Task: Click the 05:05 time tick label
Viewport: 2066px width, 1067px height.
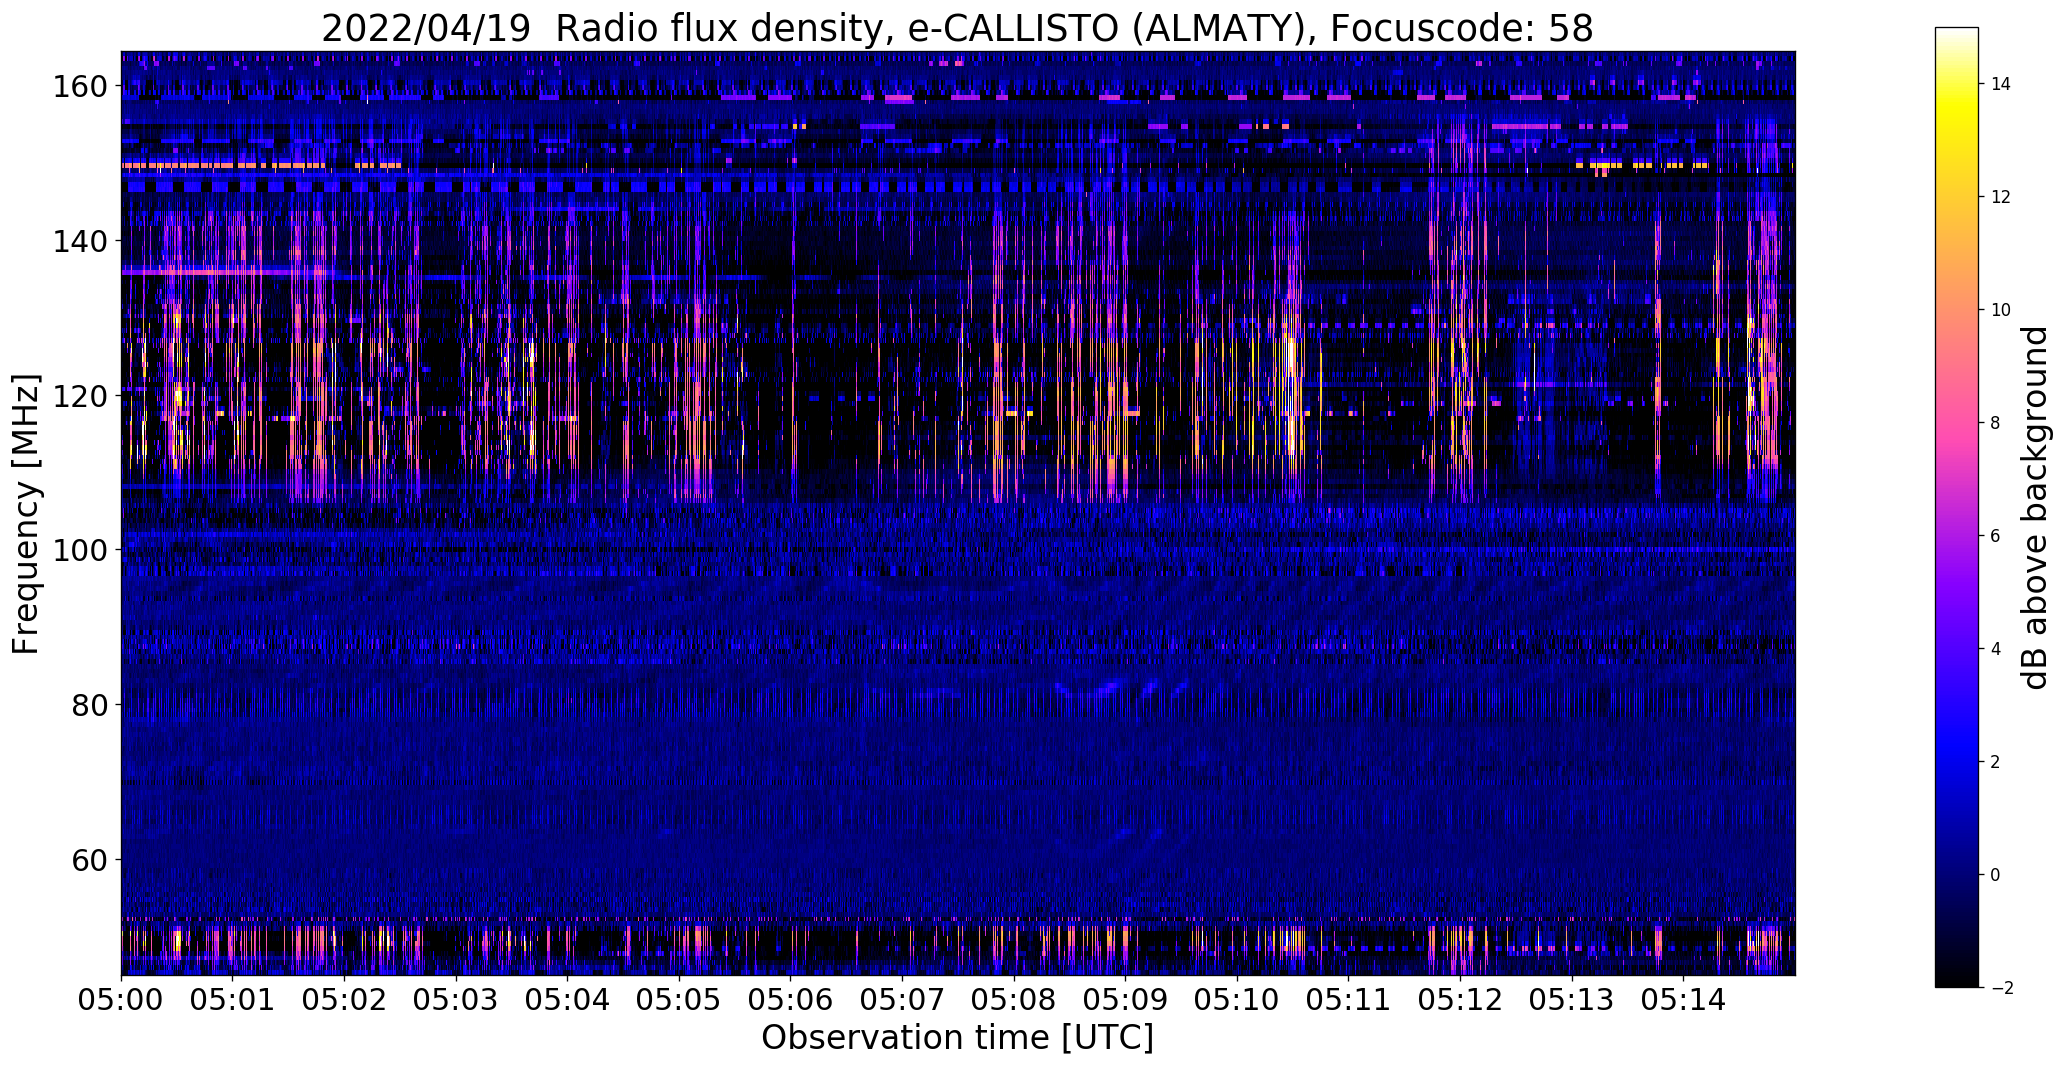Action: pos(679,1001)
